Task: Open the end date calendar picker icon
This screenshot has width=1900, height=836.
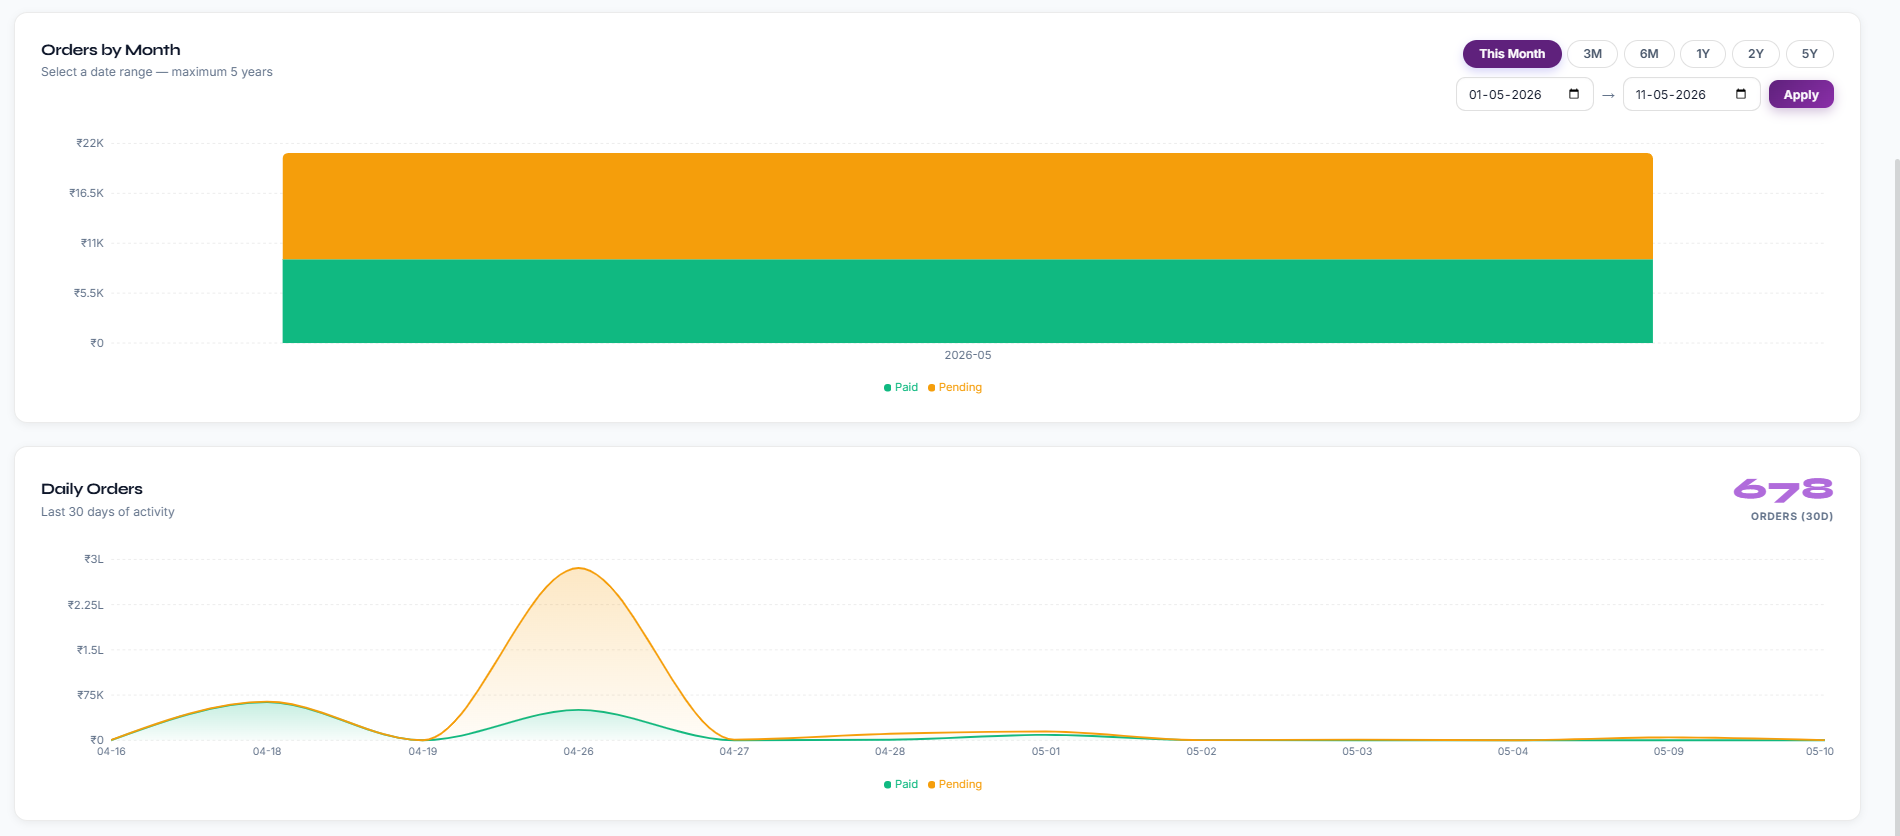Action: pos(1741,94)
